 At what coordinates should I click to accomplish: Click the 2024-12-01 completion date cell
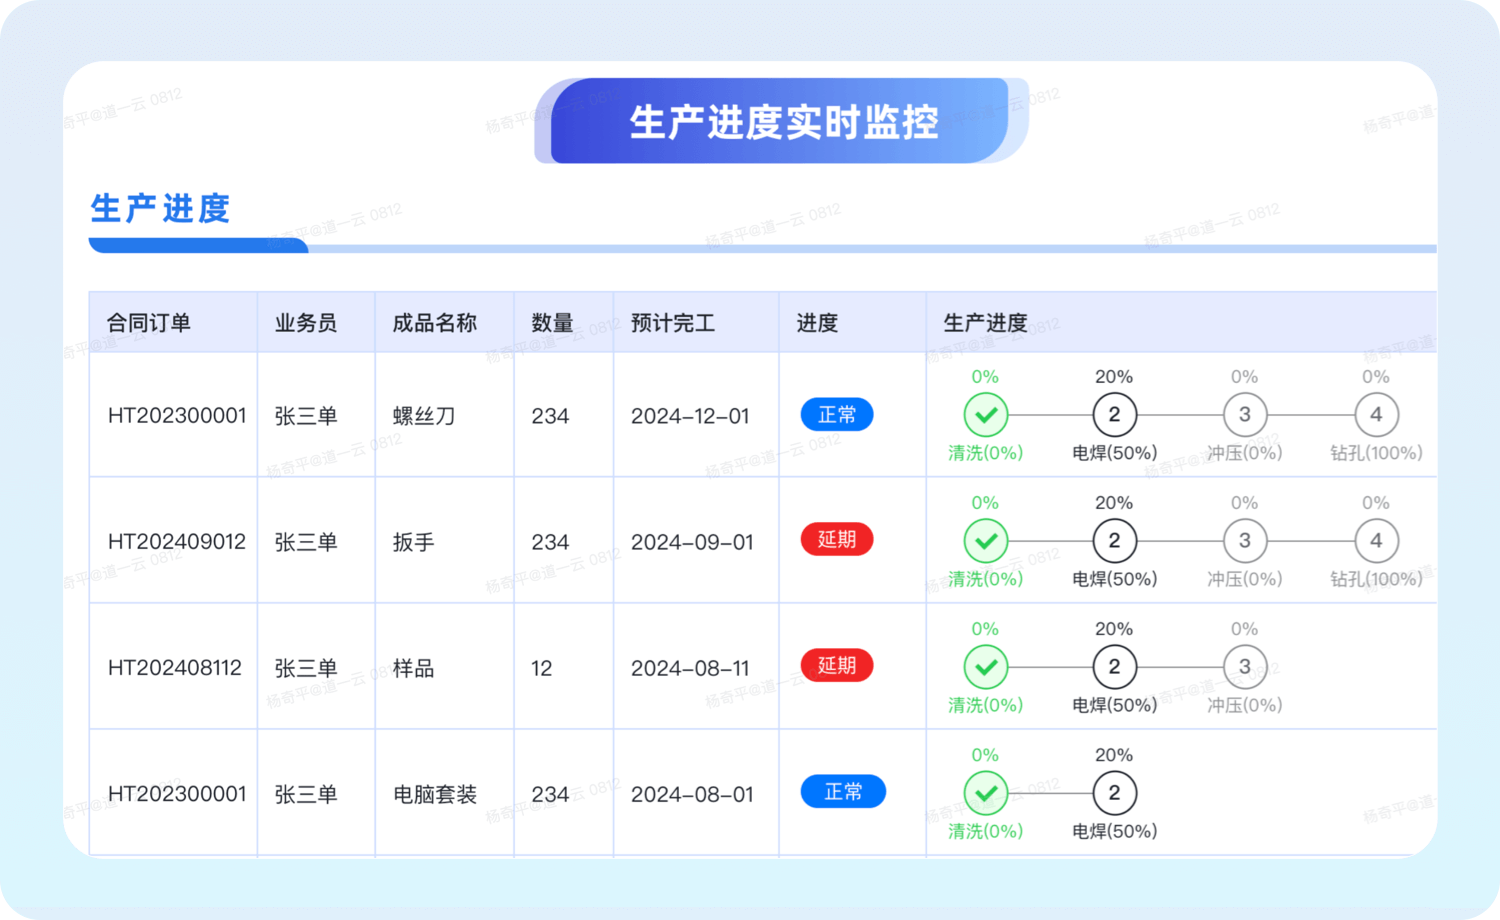690,416
